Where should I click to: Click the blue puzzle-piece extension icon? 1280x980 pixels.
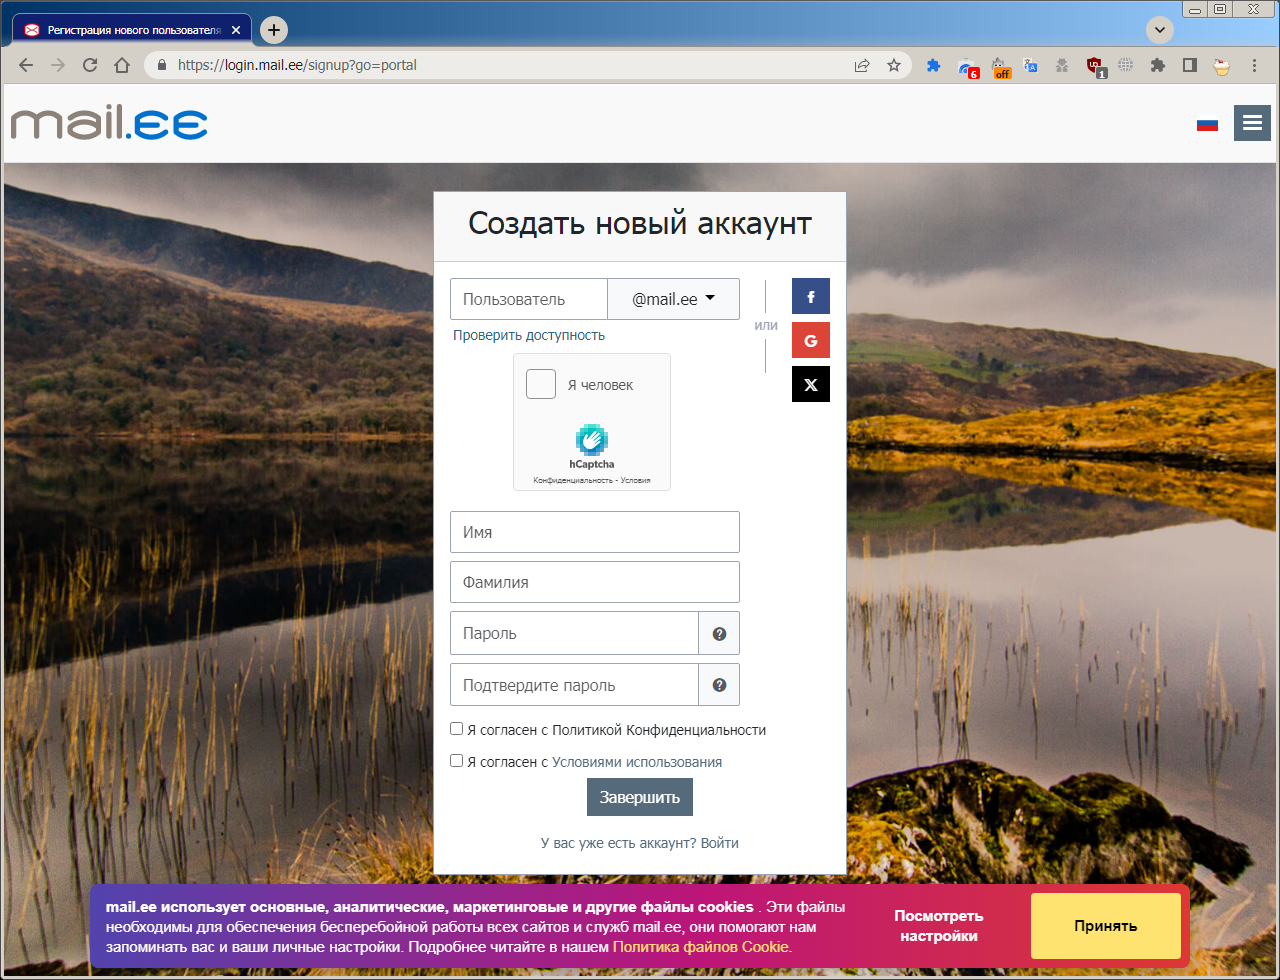[x=934, y=65]
